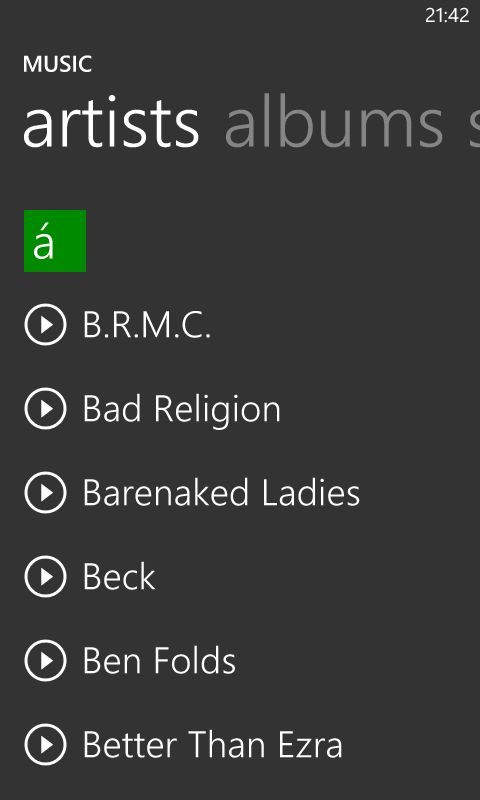Select the artists pivot header
The width and height of the screenshot is (480, 800).
tap(111, 124)
